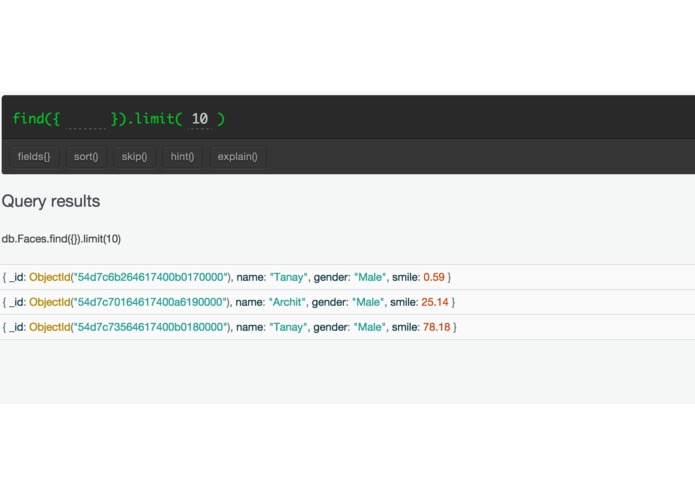Click the Query results heading
This screenshot has height=494, width=695.
click(51, 201)
